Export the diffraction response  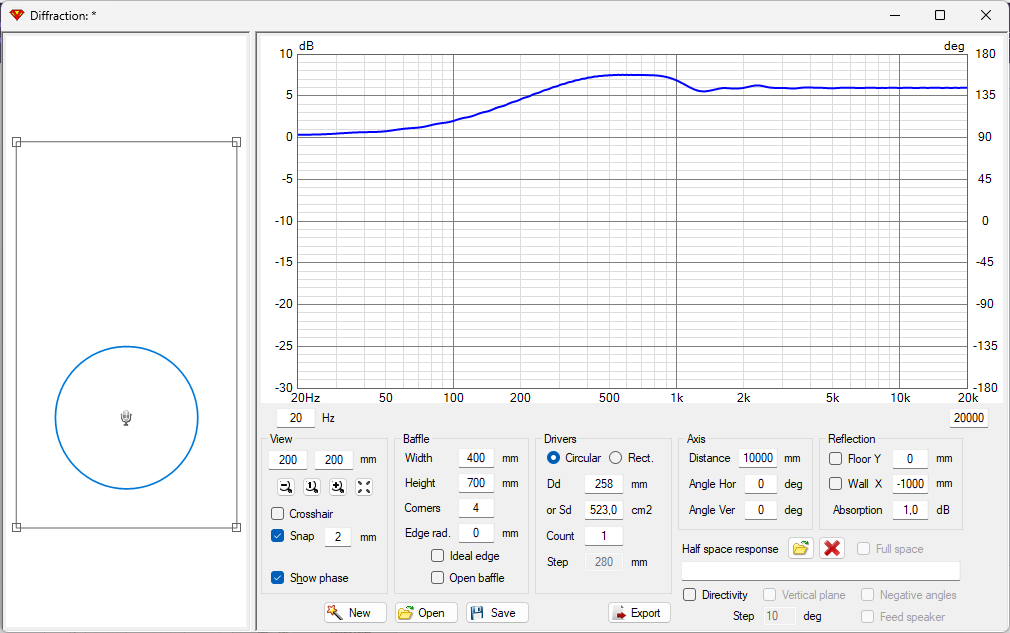[639, 612]
